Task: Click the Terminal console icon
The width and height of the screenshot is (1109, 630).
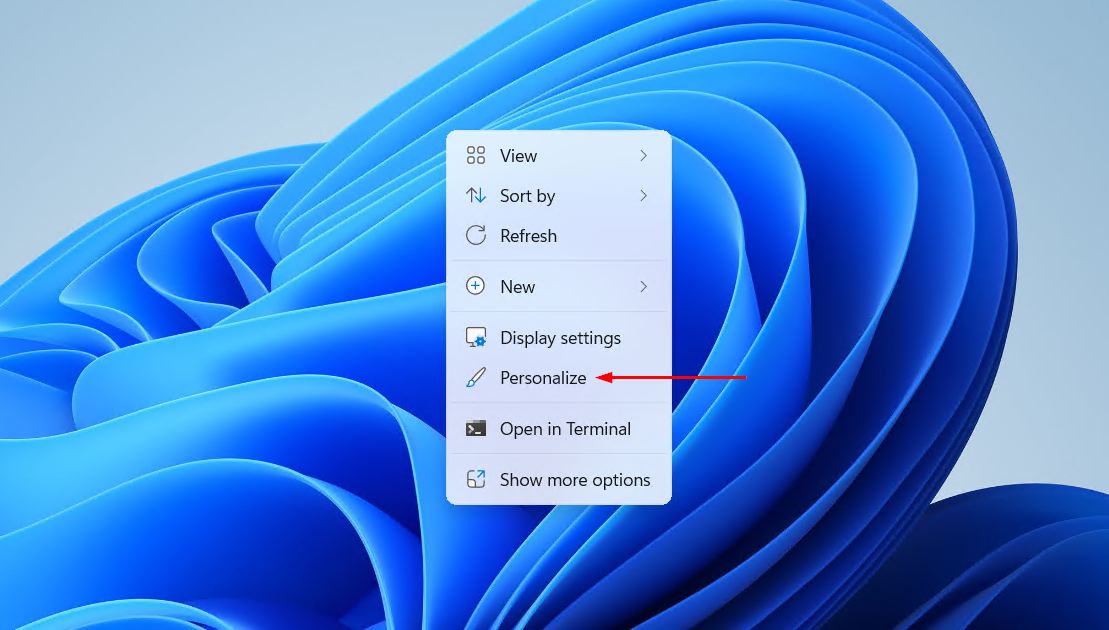Action: point(476,428)
